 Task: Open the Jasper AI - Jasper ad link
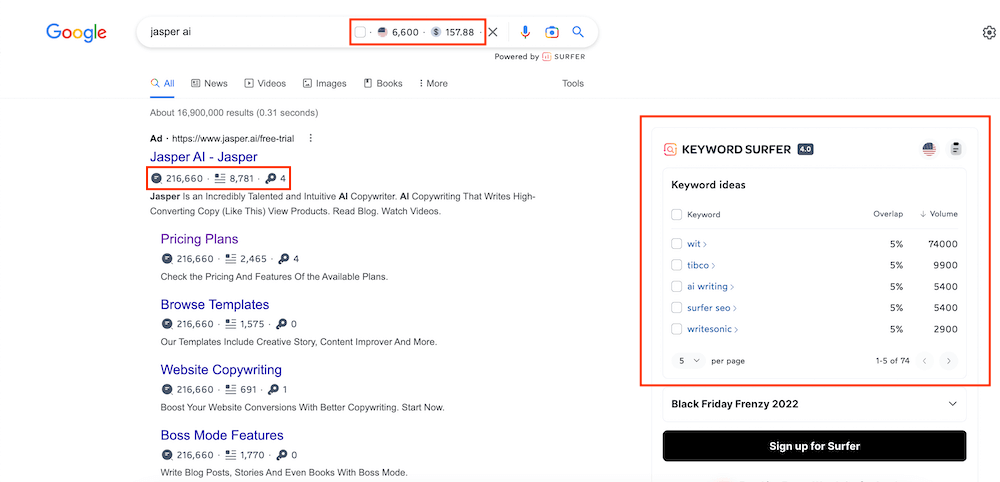203,157
